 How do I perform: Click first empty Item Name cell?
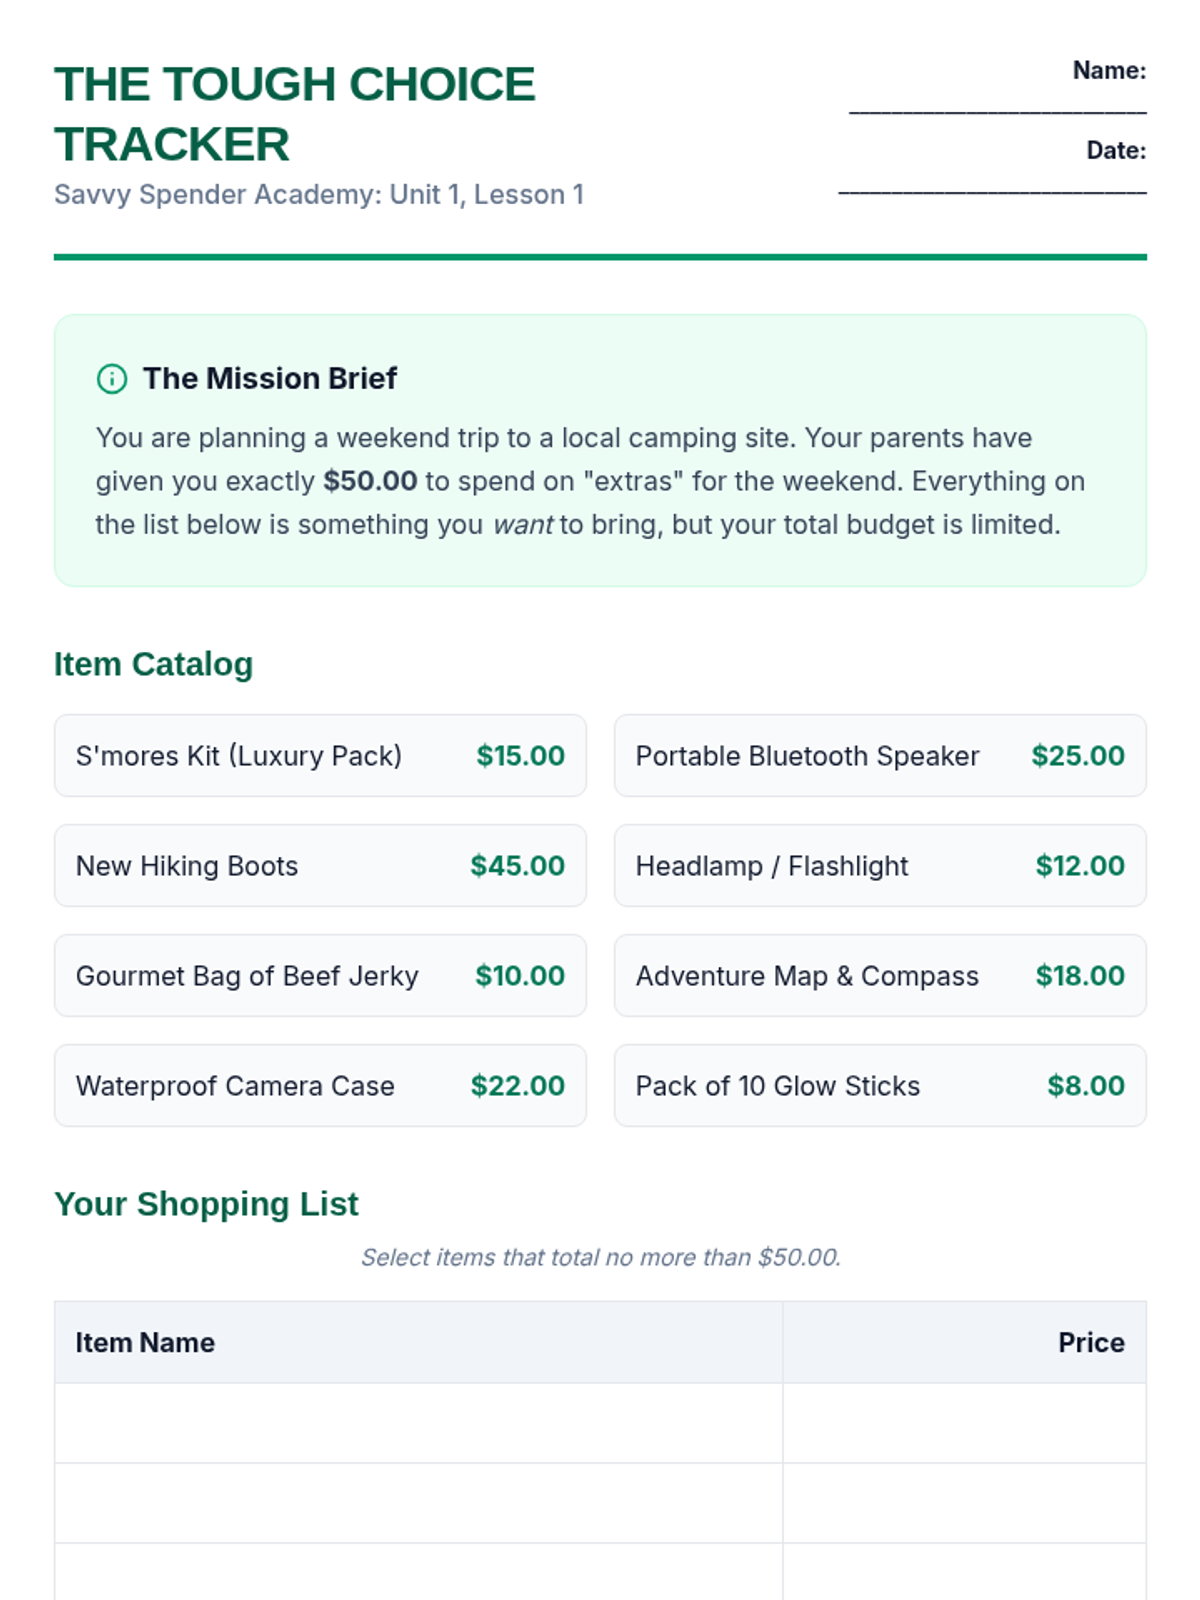[x=418, y=1423]
